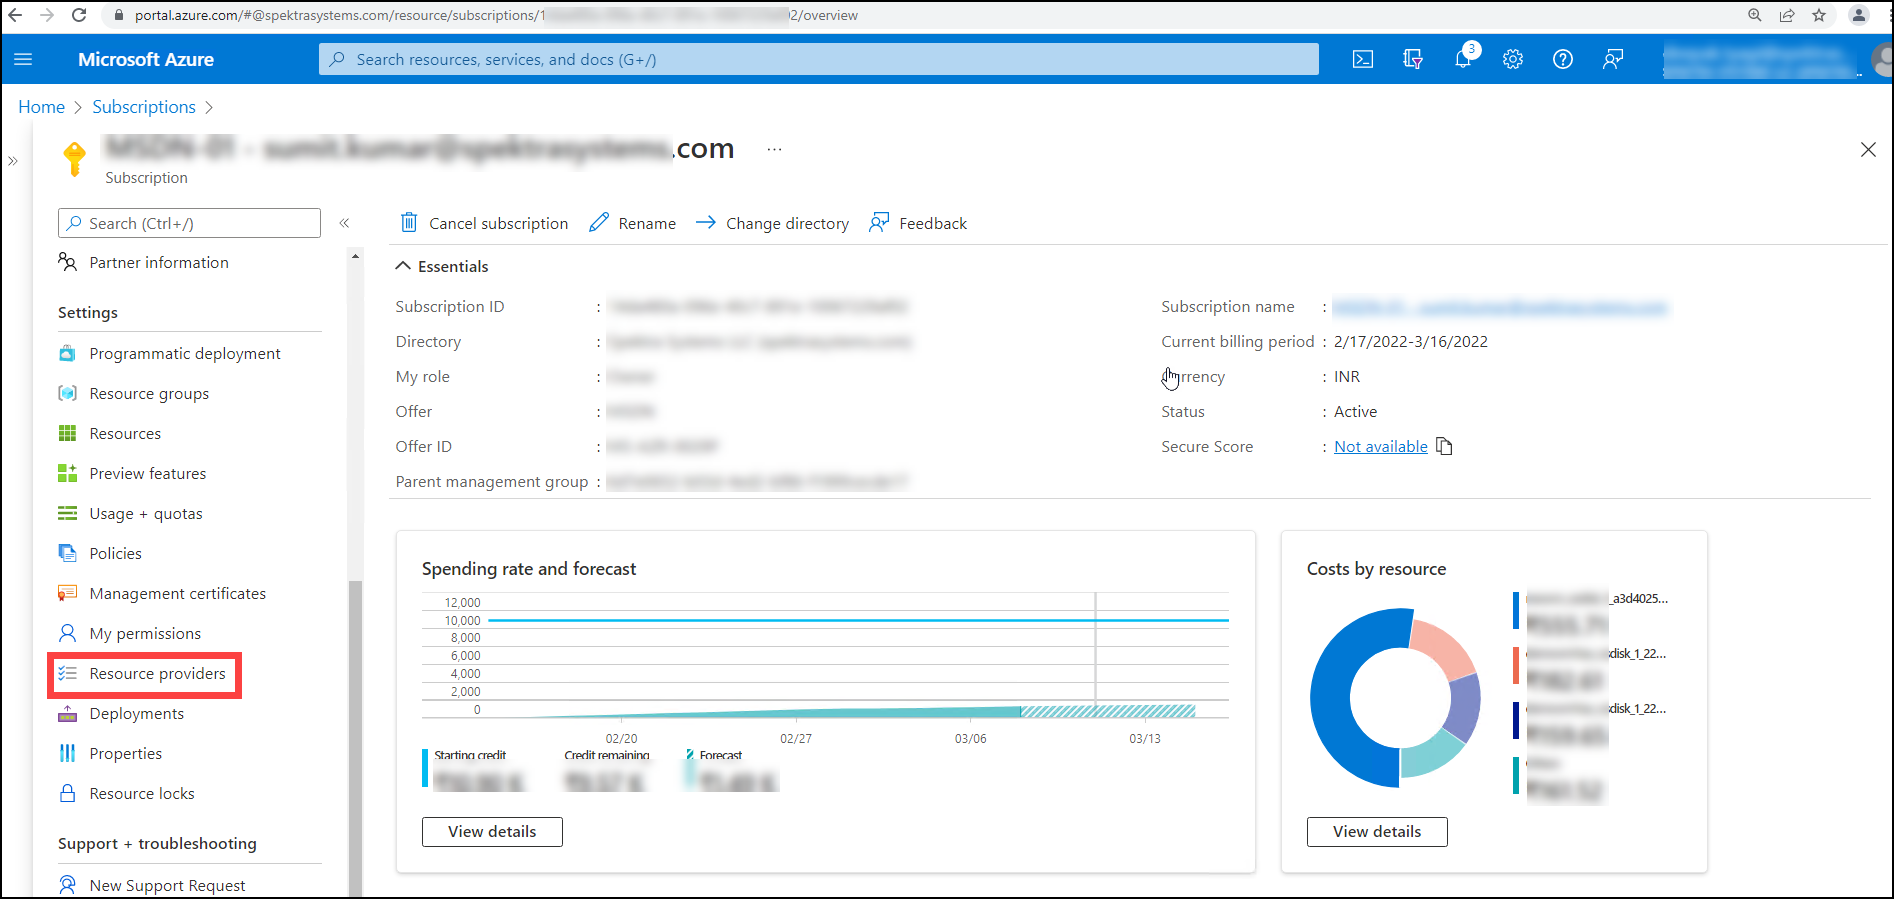Click the browser back arrow
This screenshot has height=899, width=1894.
click(15, 15)
